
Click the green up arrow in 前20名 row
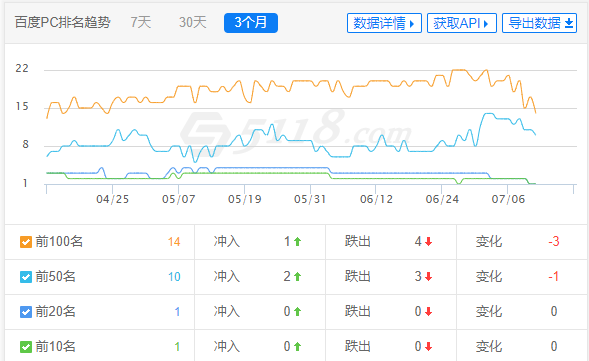click(x=298, y=311)
